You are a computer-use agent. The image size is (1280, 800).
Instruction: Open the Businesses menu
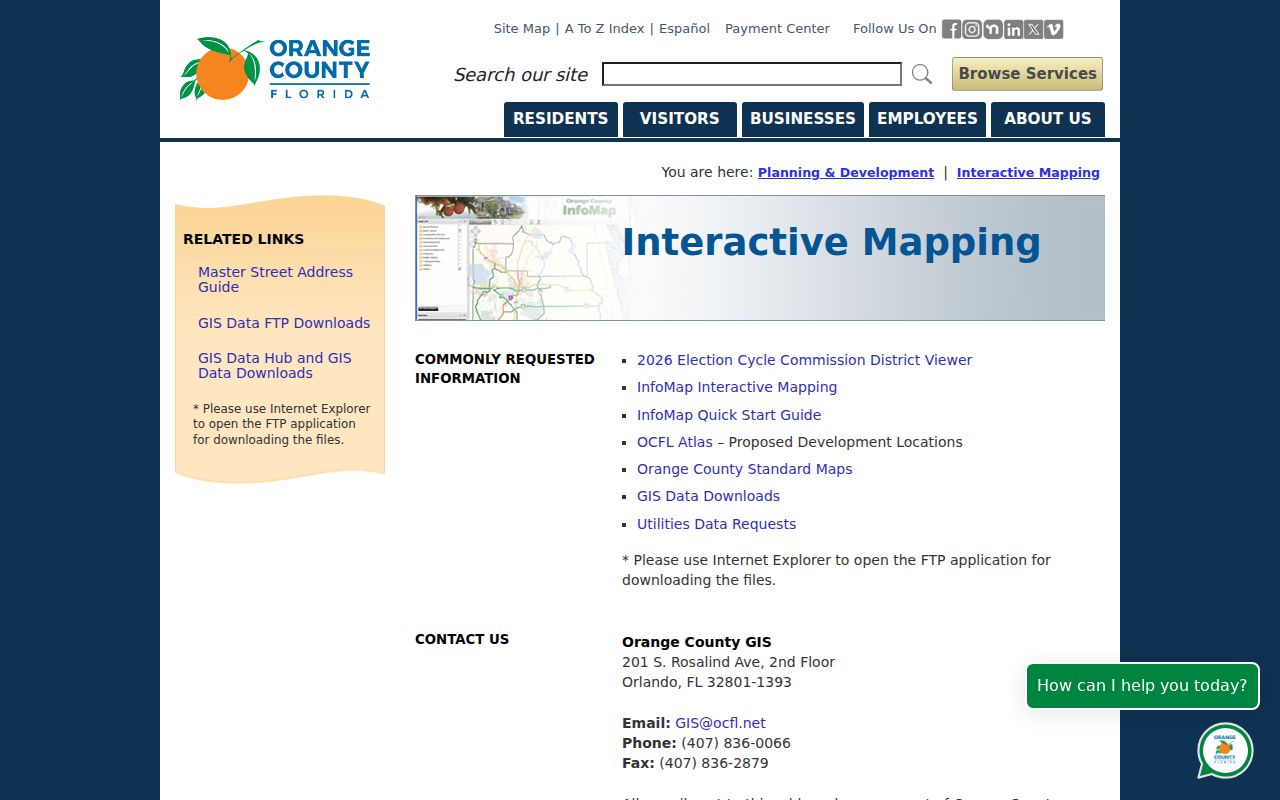tap(803, 119)
